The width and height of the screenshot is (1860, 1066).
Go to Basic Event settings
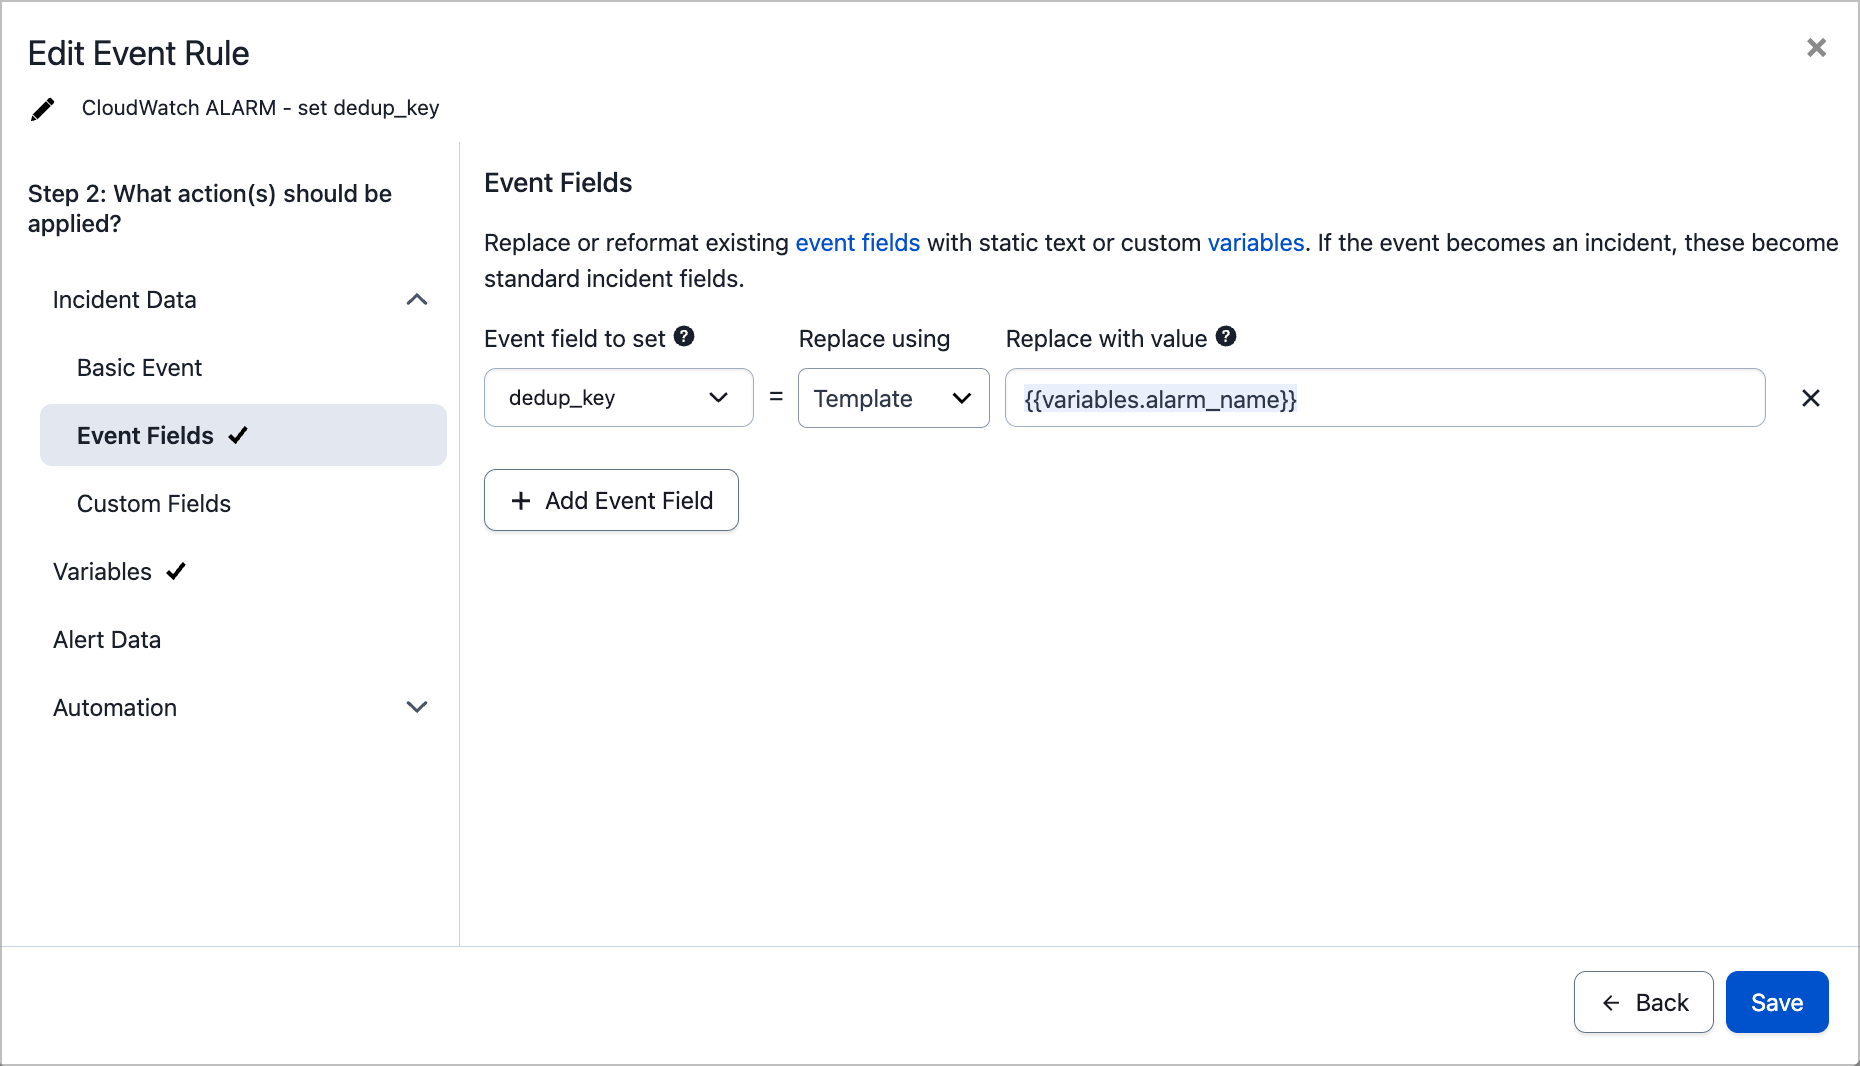coord(139,368)
